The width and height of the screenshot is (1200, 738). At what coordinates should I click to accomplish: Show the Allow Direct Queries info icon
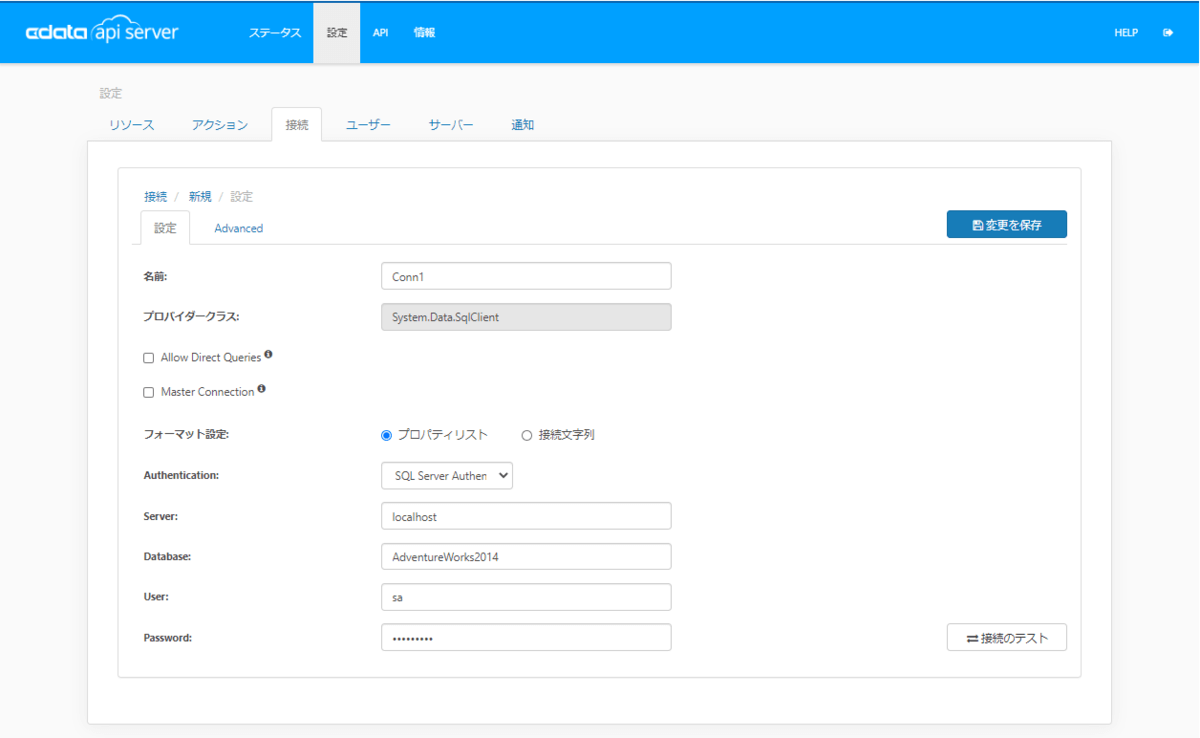pyautogui.click(x=268, y=354)
